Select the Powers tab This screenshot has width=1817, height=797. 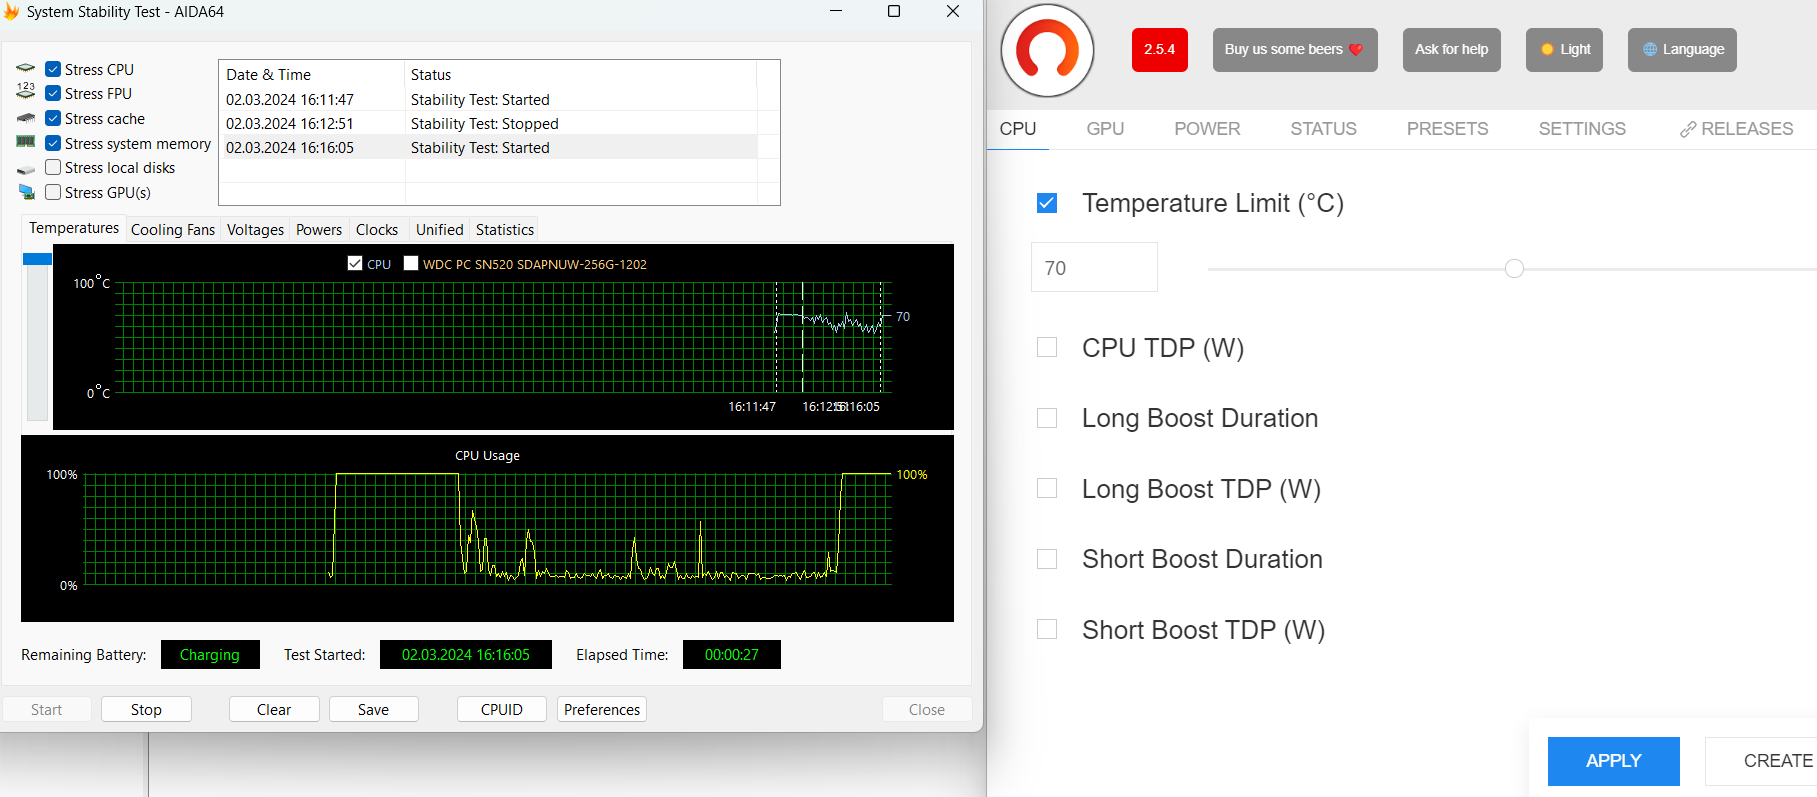tap(319, 230)
